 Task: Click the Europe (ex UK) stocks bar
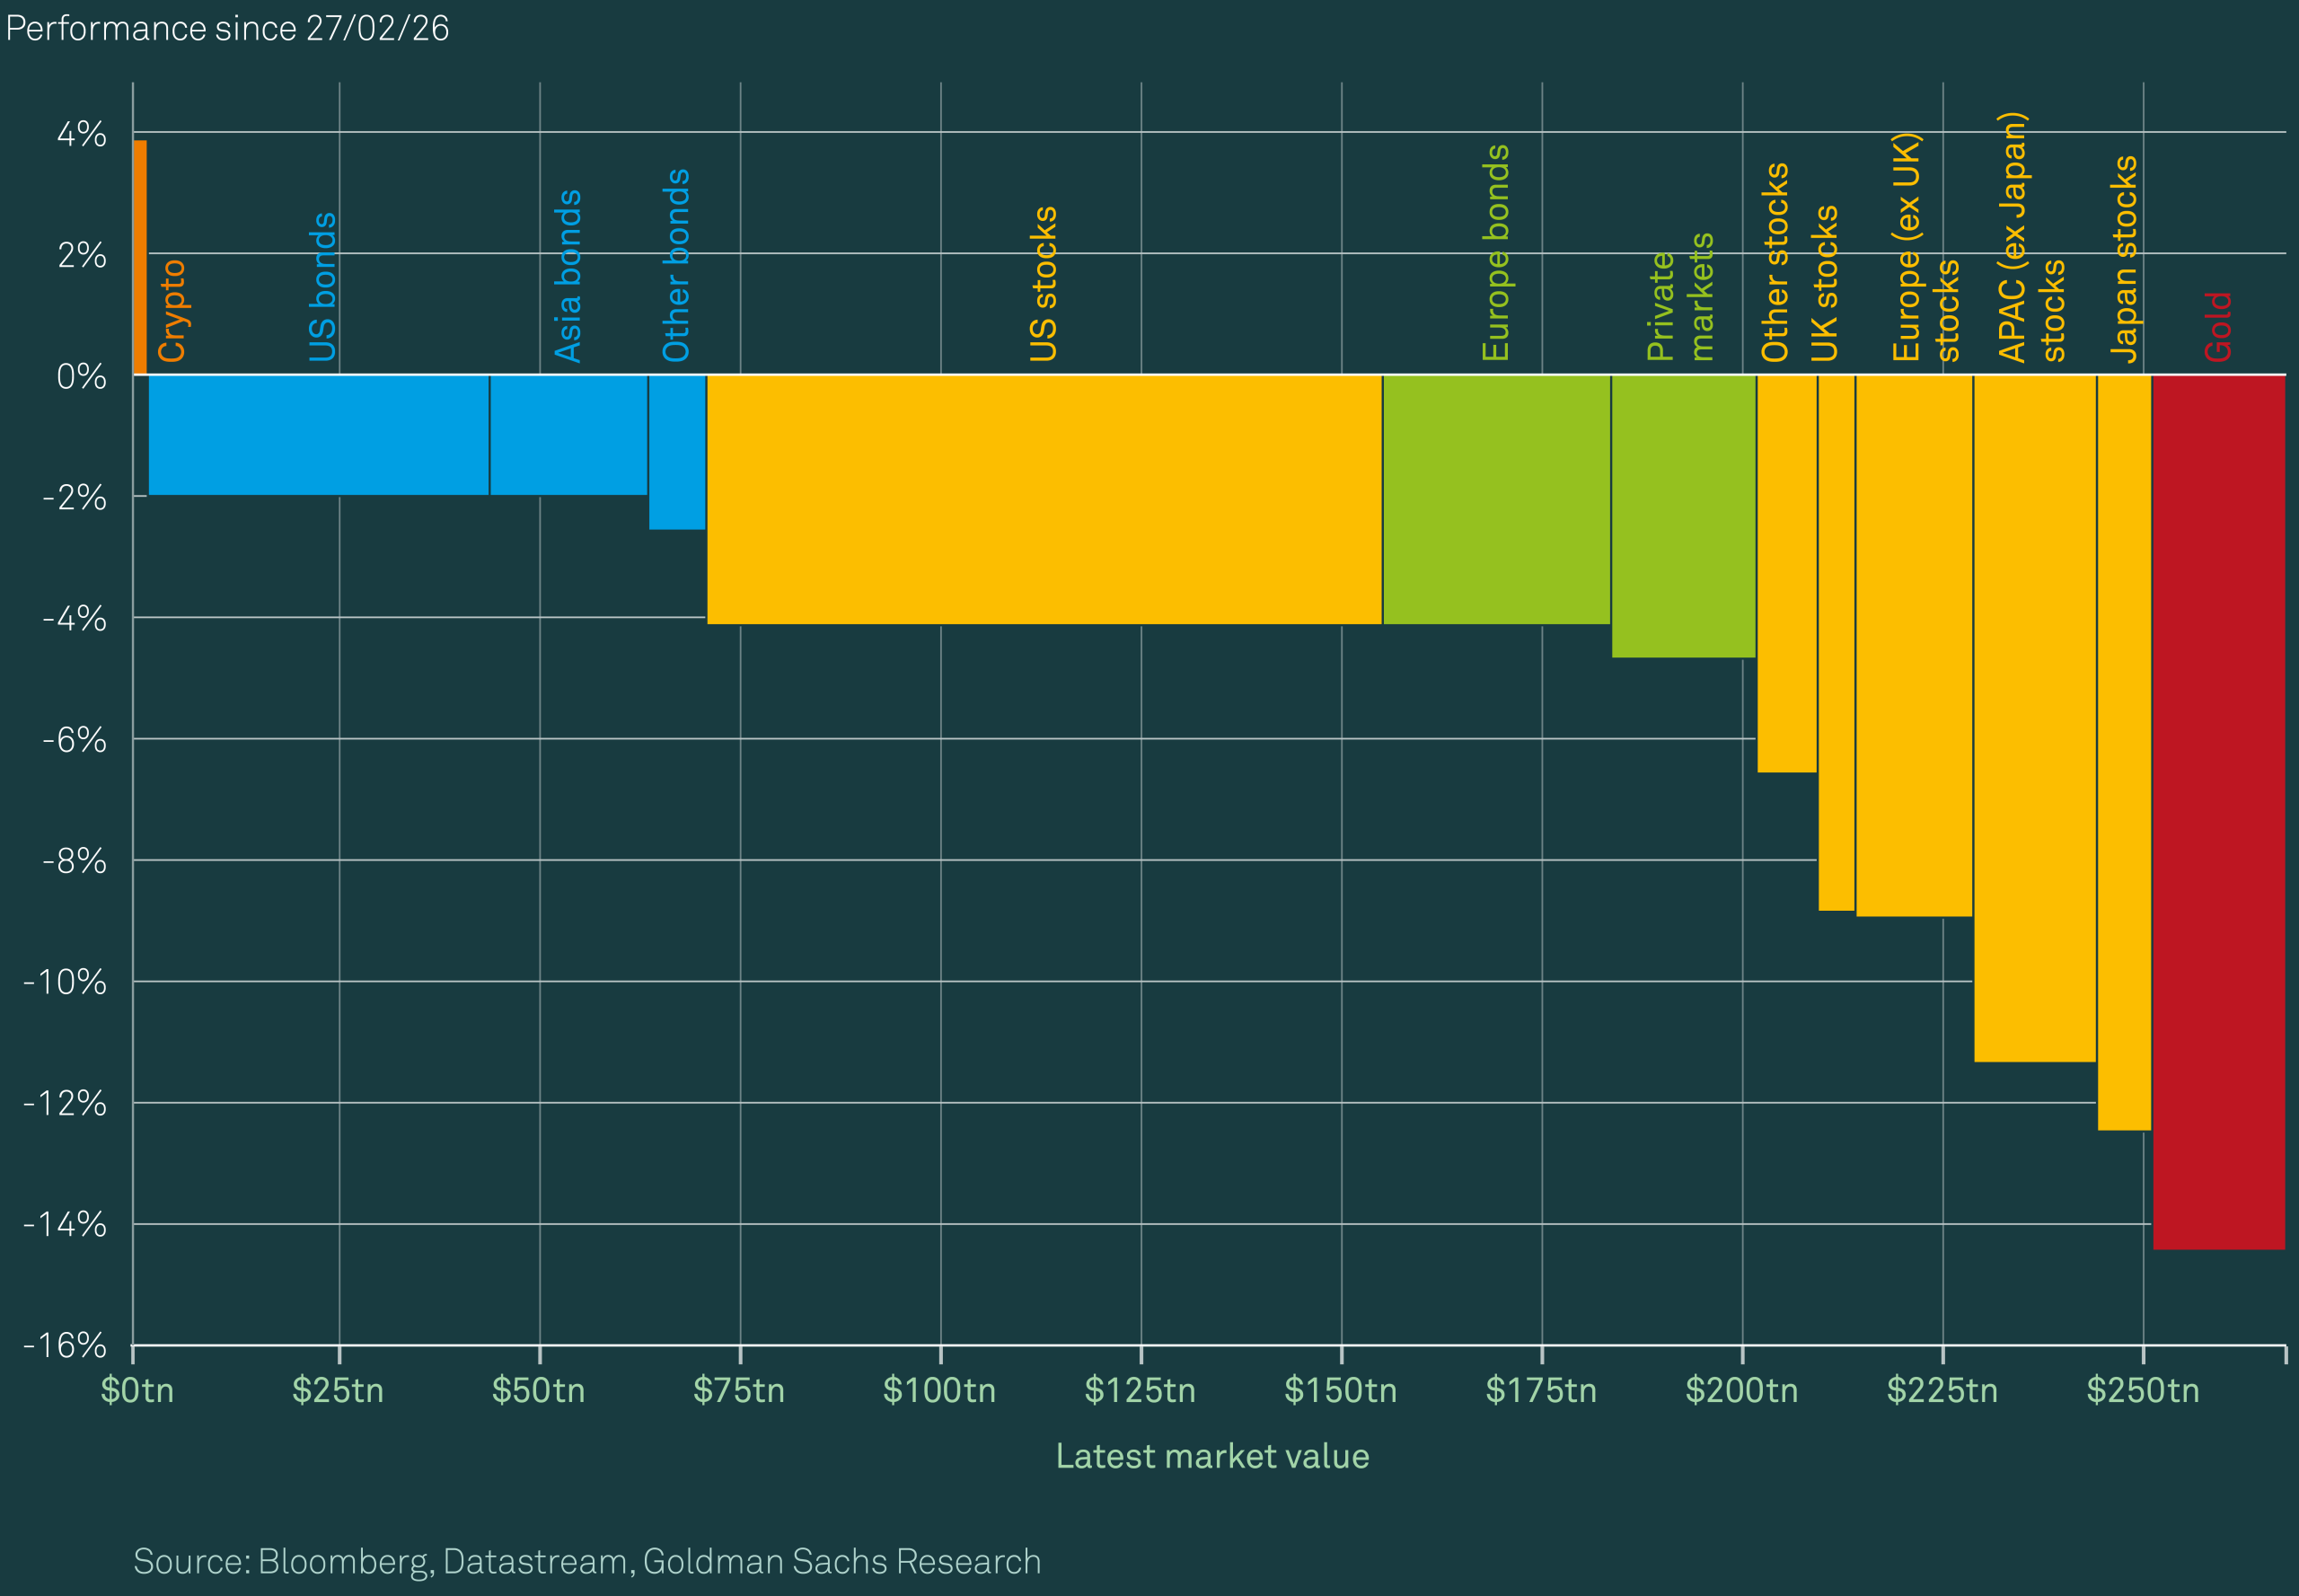pos(1913,645)
